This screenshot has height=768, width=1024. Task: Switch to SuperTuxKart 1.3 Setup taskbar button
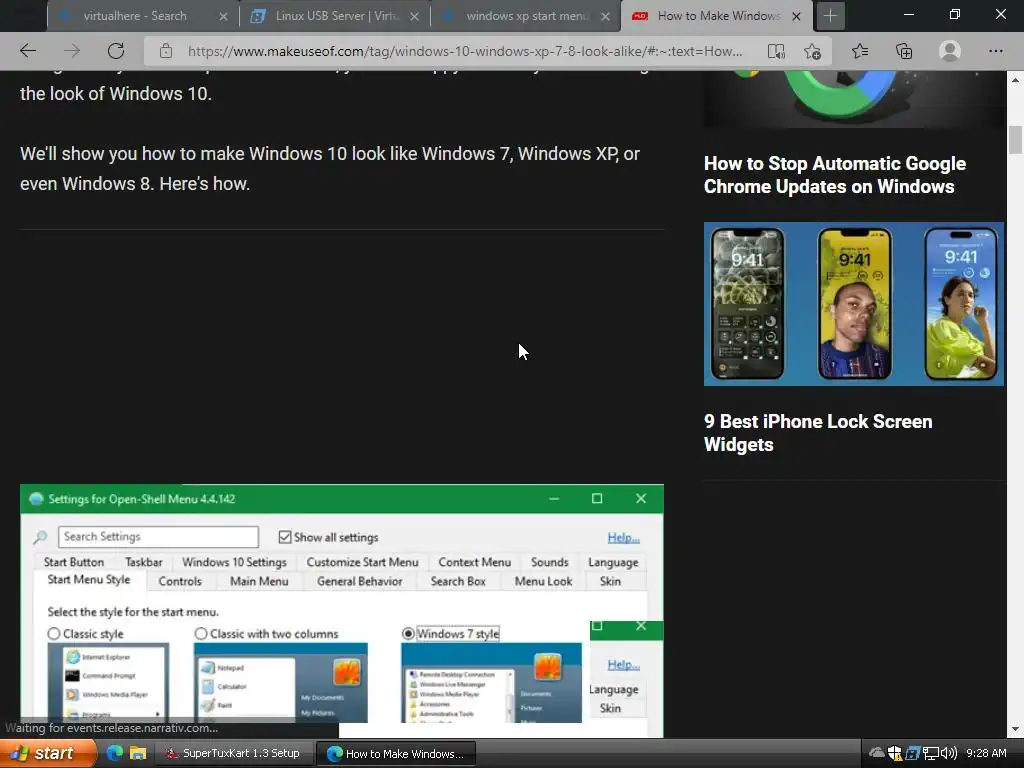click(234, 753)
